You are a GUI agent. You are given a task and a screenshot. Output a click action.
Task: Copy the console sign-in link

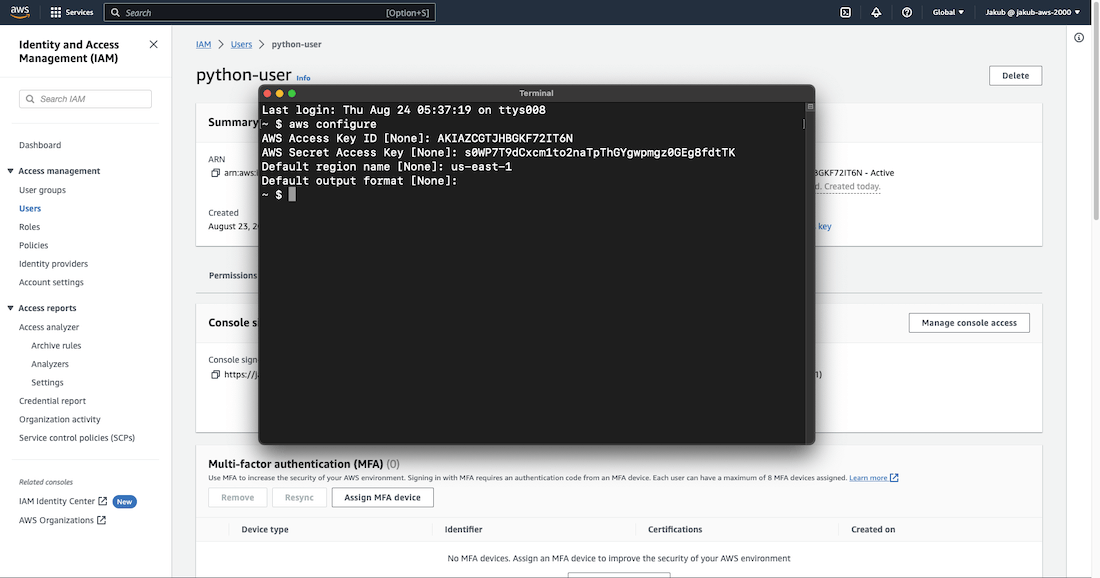point(215,375)
